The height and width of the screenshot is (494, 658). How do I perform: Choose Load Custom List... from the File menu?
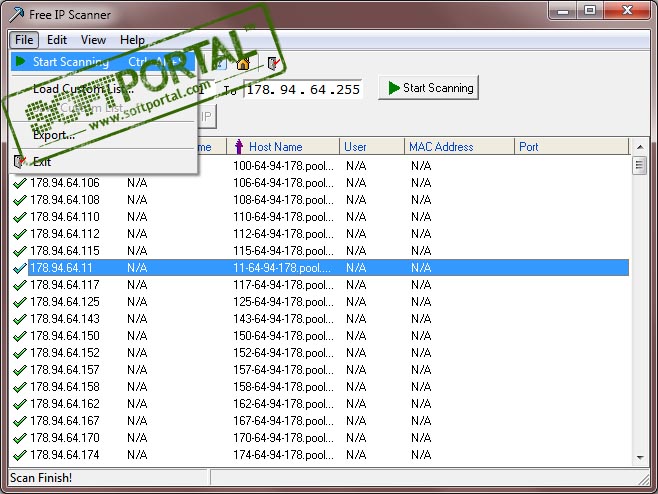(x=103, y=89)
